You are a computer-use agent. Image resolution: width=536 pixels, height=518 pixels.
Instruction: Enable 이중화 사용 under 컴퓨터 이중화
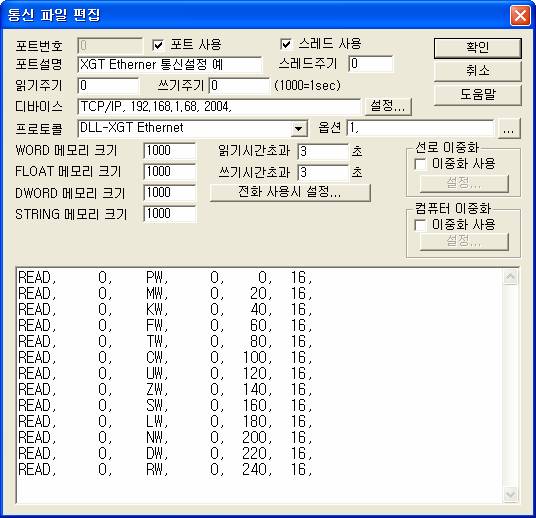tap(420, 225)
